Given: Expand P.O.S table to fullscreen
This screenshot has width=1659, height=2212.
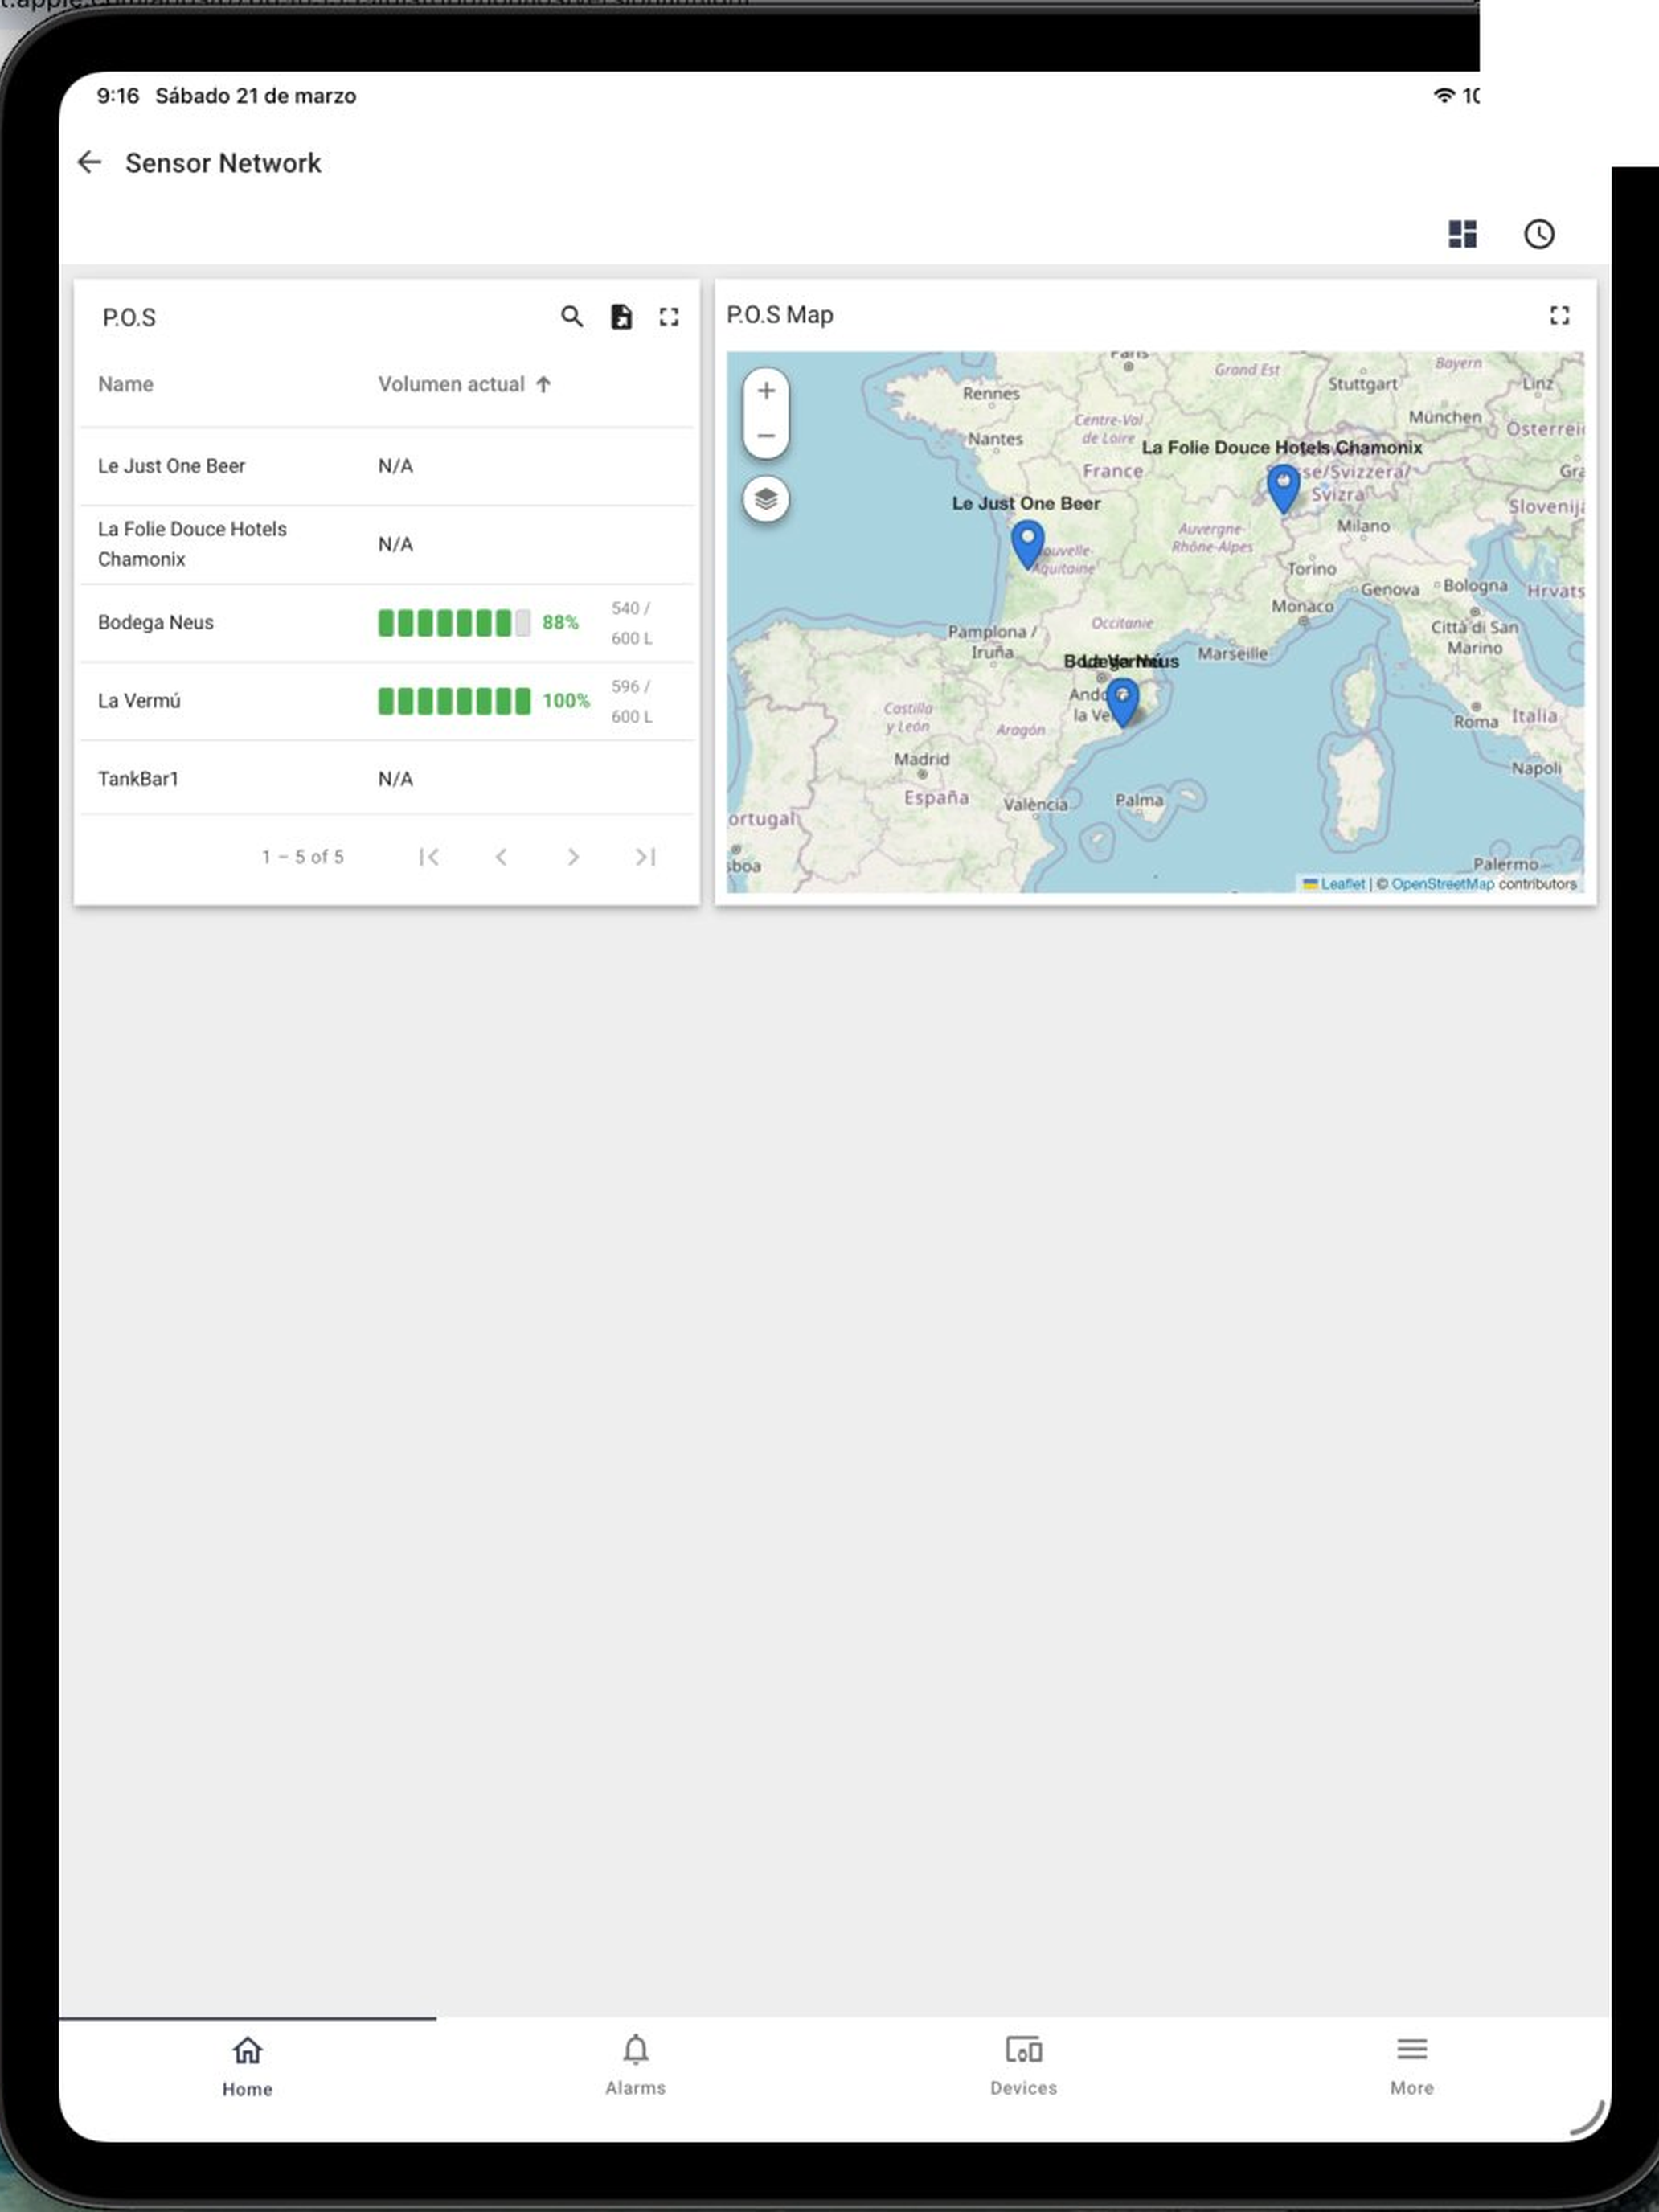Looking at the screenshot, I should click(669, 317).
